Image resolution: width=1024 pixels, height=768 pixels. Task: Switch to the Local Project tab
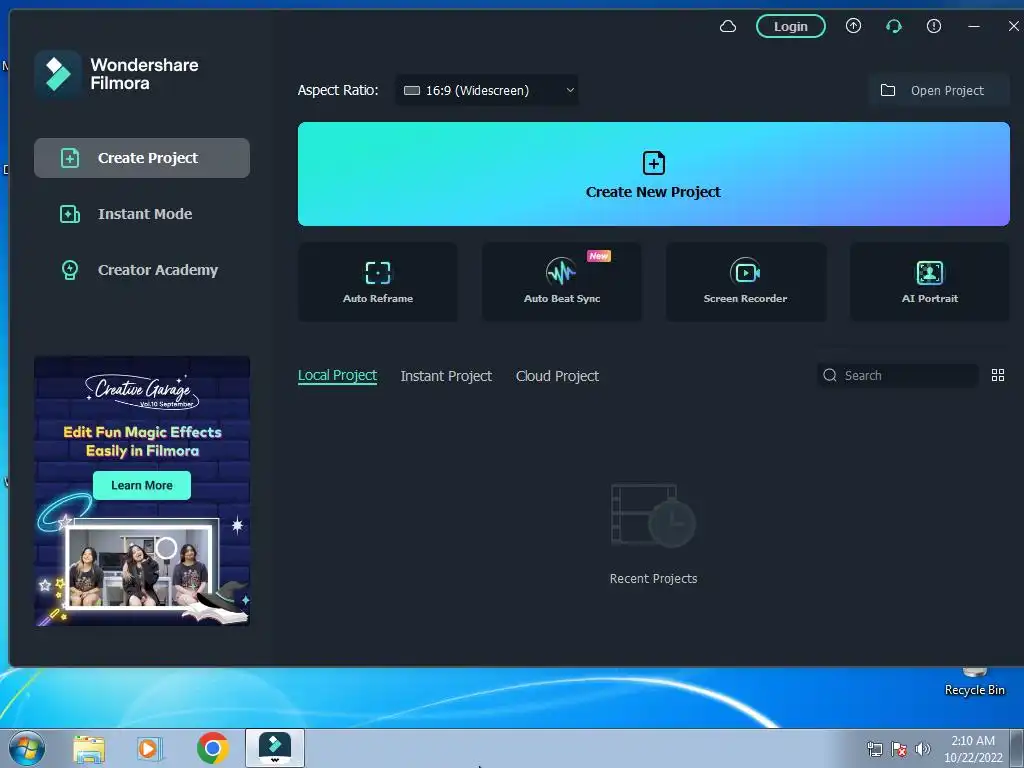coord(337,376)
